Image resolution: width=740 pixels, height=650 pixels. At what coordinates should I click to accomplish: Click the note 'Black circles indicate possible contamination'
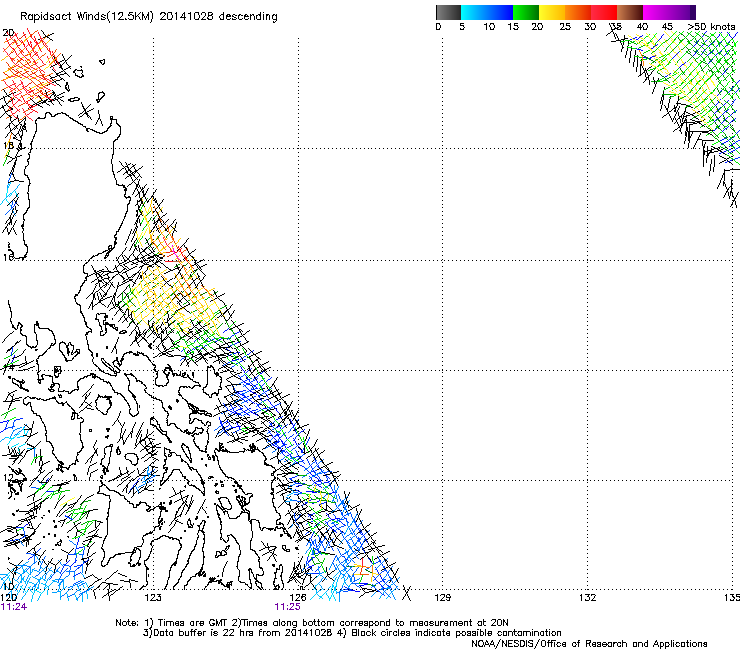[456, 633]
